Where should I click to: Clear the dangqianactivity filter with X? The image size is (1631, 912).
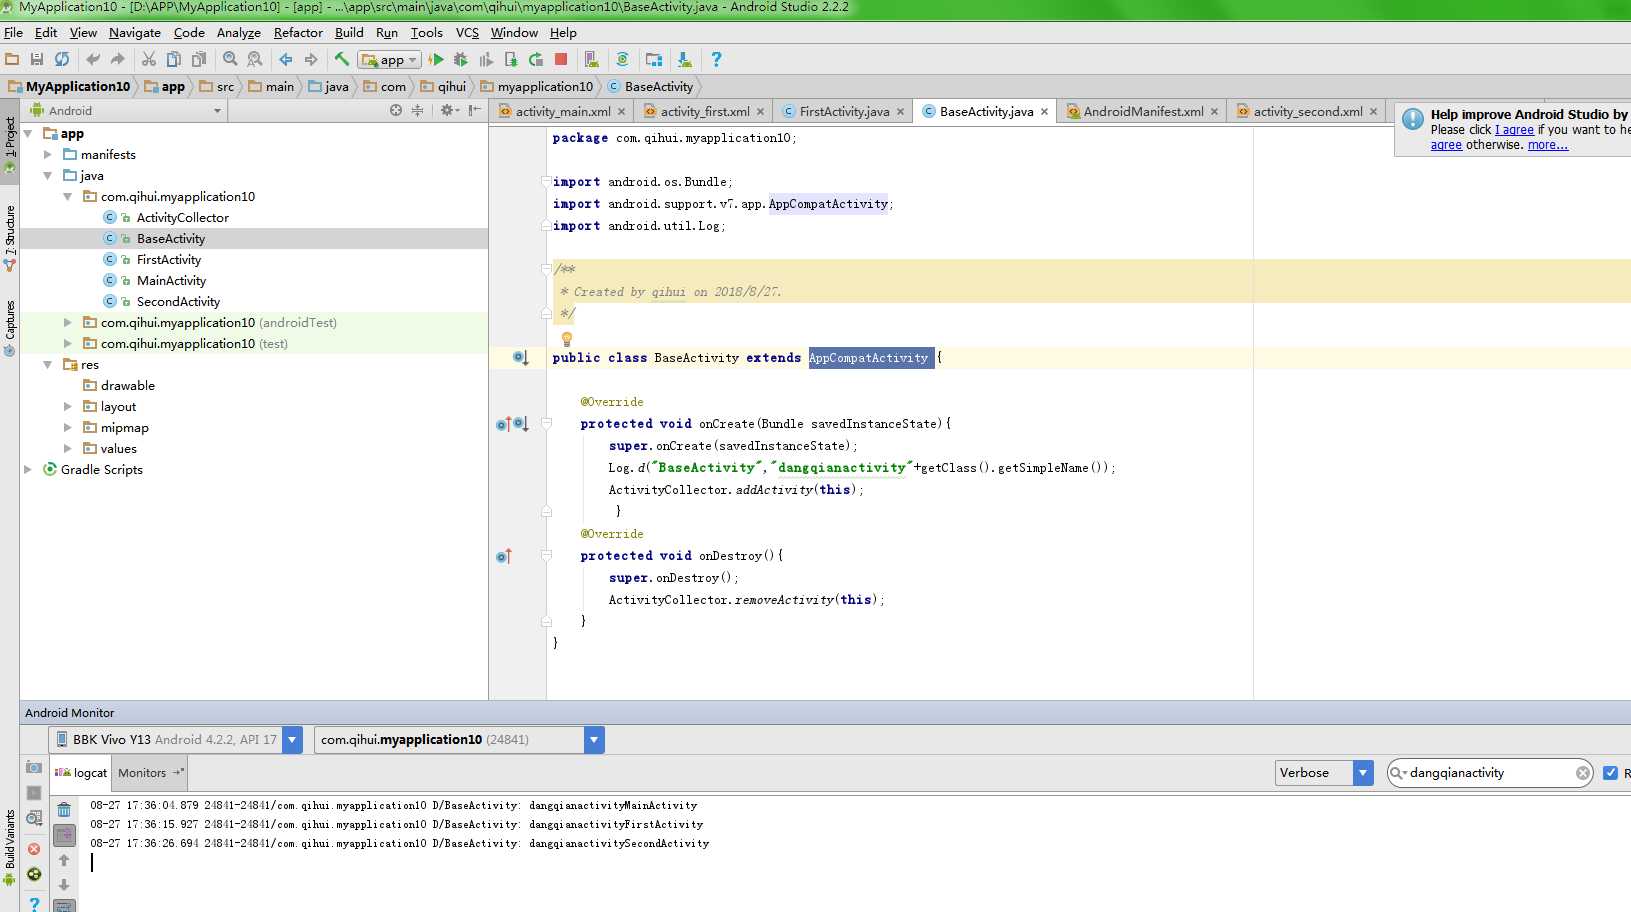pyautogui.click(x=1582, y=773)
